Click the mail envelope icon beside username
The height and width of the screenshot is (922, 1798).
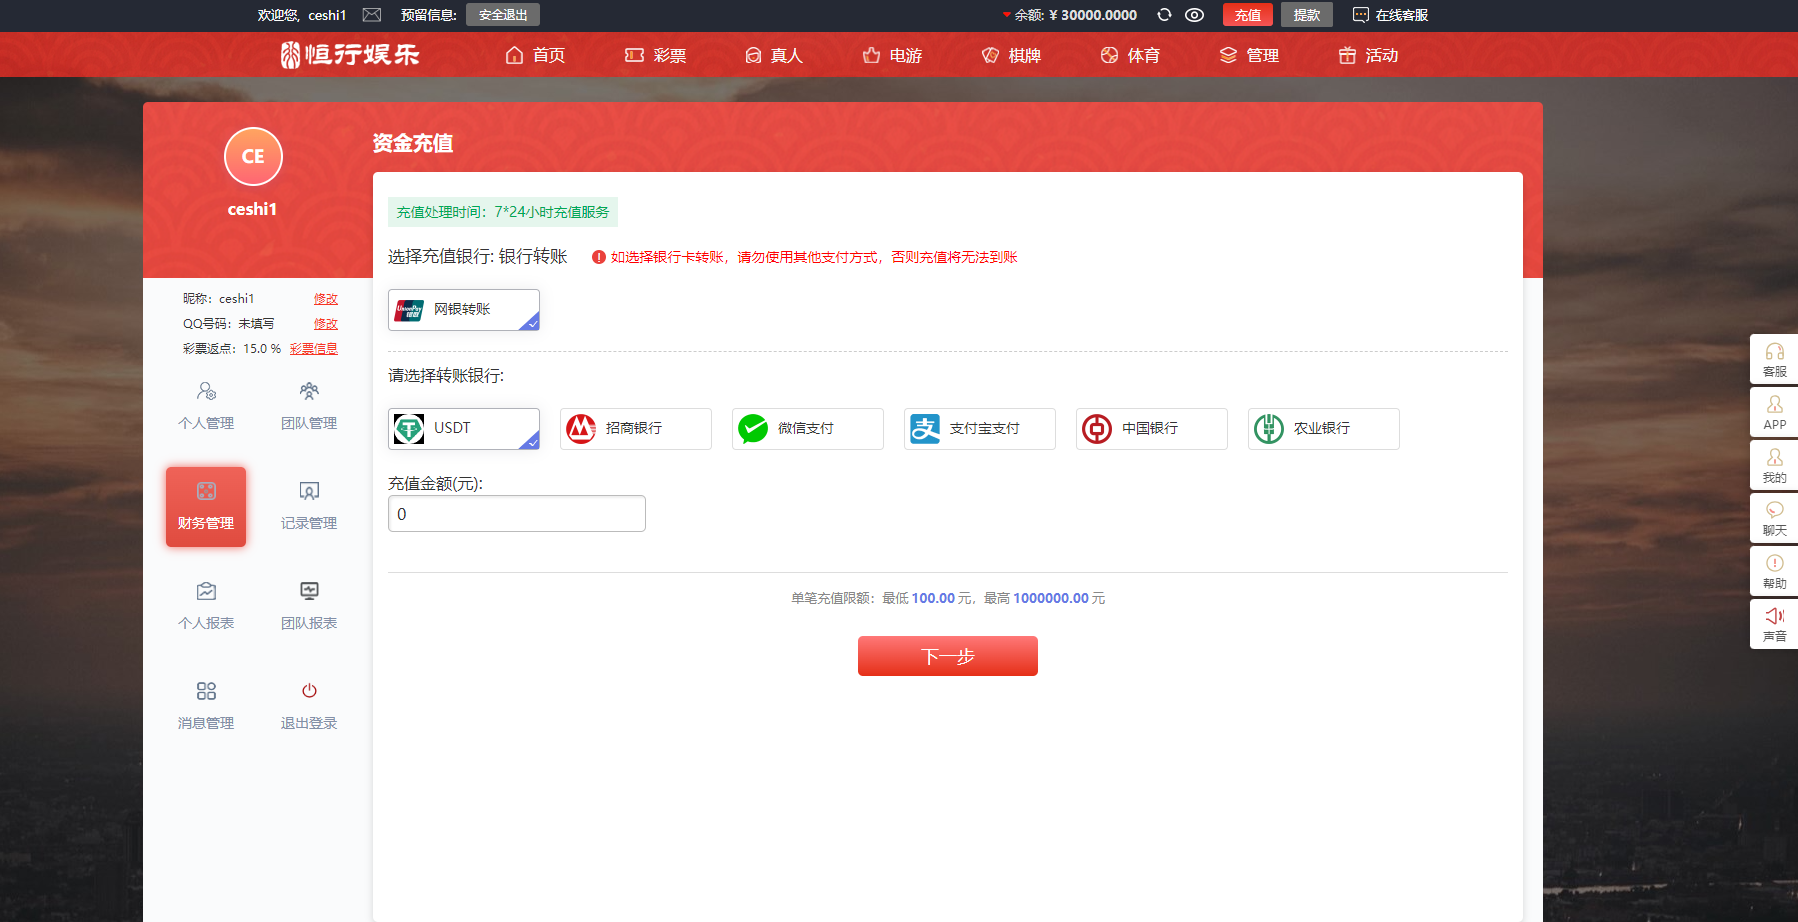click(372, 15)
